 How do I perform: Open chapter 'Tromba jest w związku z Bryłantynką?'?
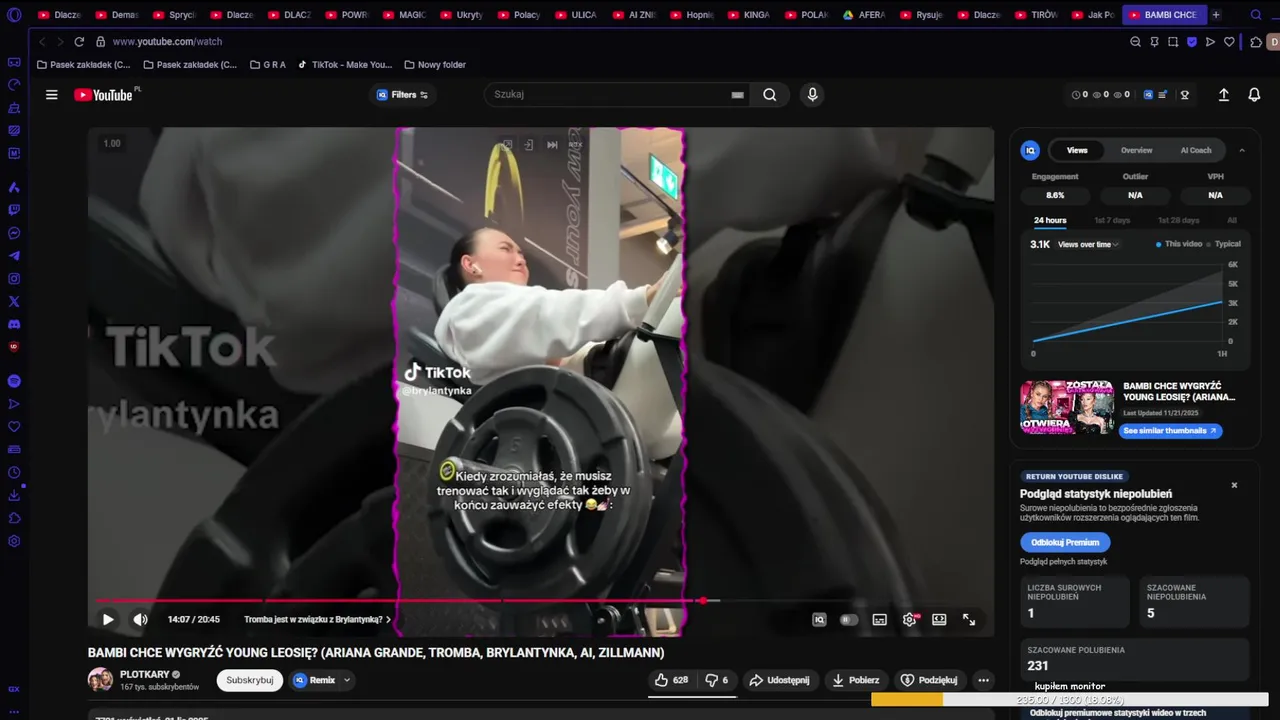(317, 619)
